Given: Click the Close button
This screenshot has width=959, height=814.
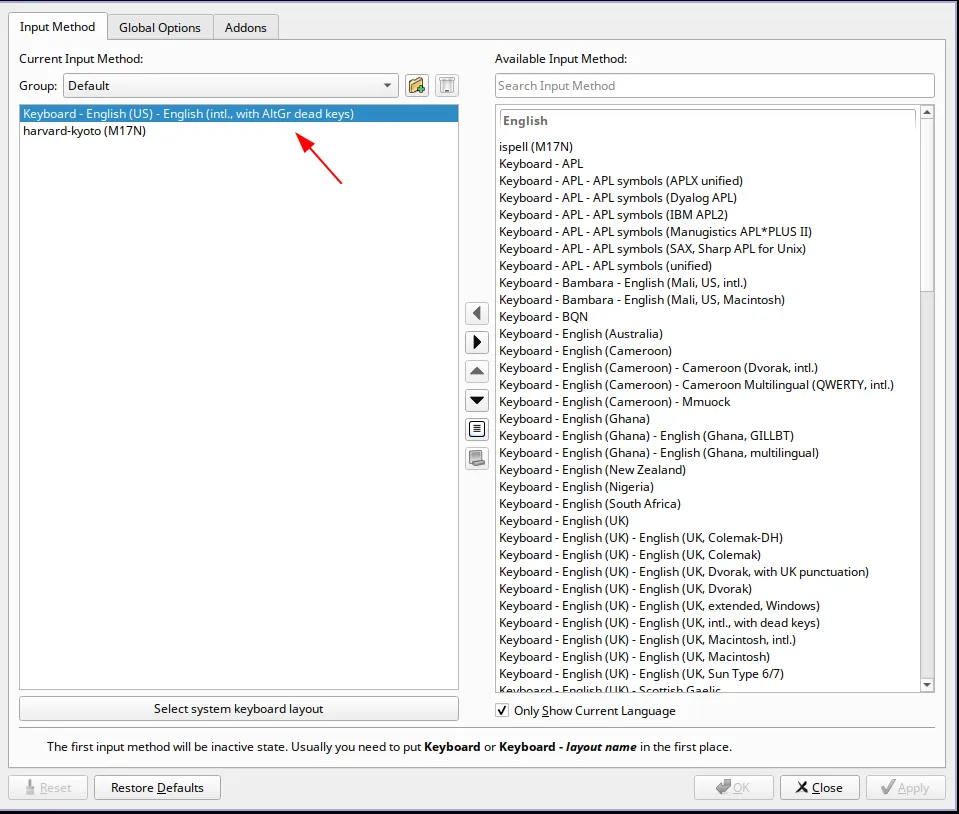Looking at the screenshot, I should click(x=819, y=787).
